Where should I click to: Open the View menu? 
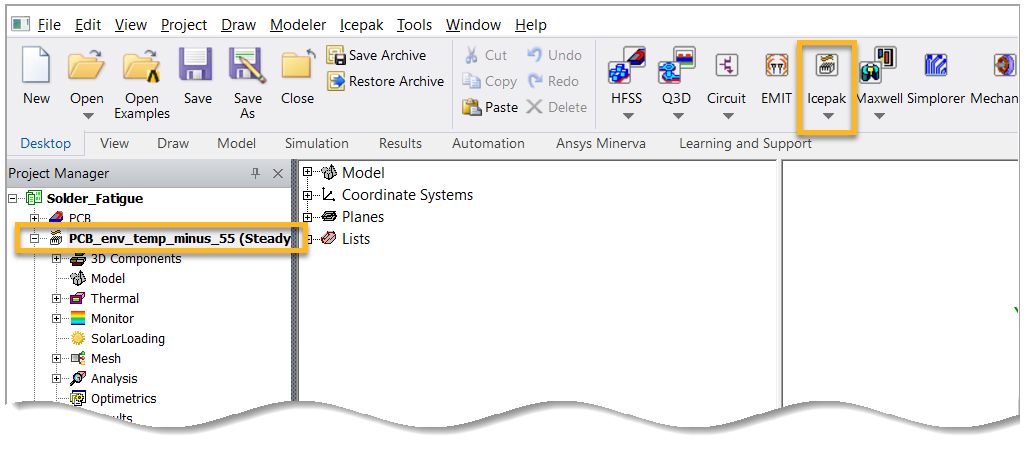[130, 25]
